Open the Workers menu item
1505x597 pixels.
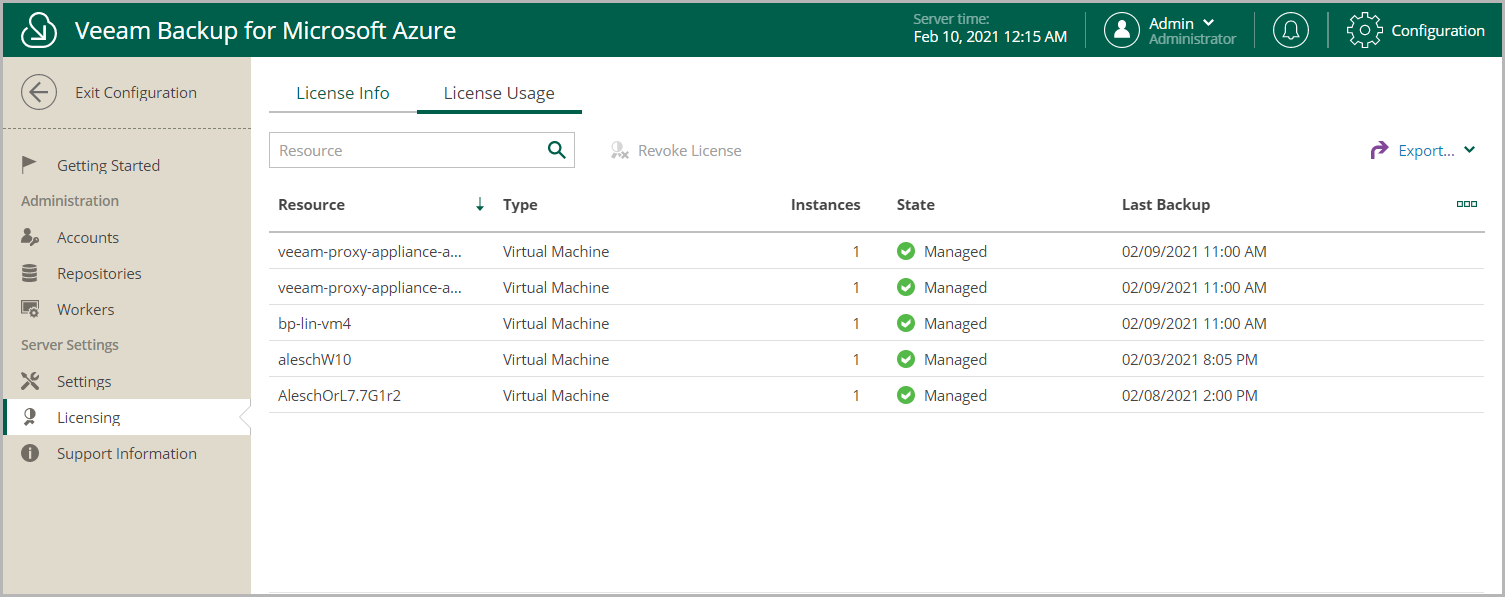click(86, 309)
